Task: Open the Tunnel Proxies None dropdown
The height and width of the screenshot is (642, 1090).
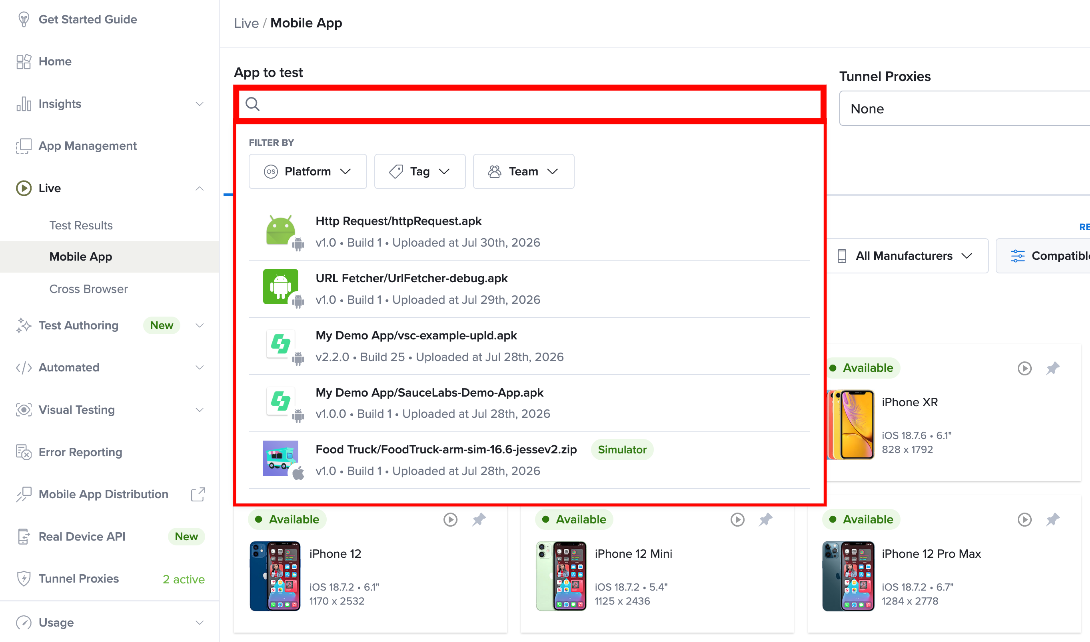Action: click(x=964, y=108)
